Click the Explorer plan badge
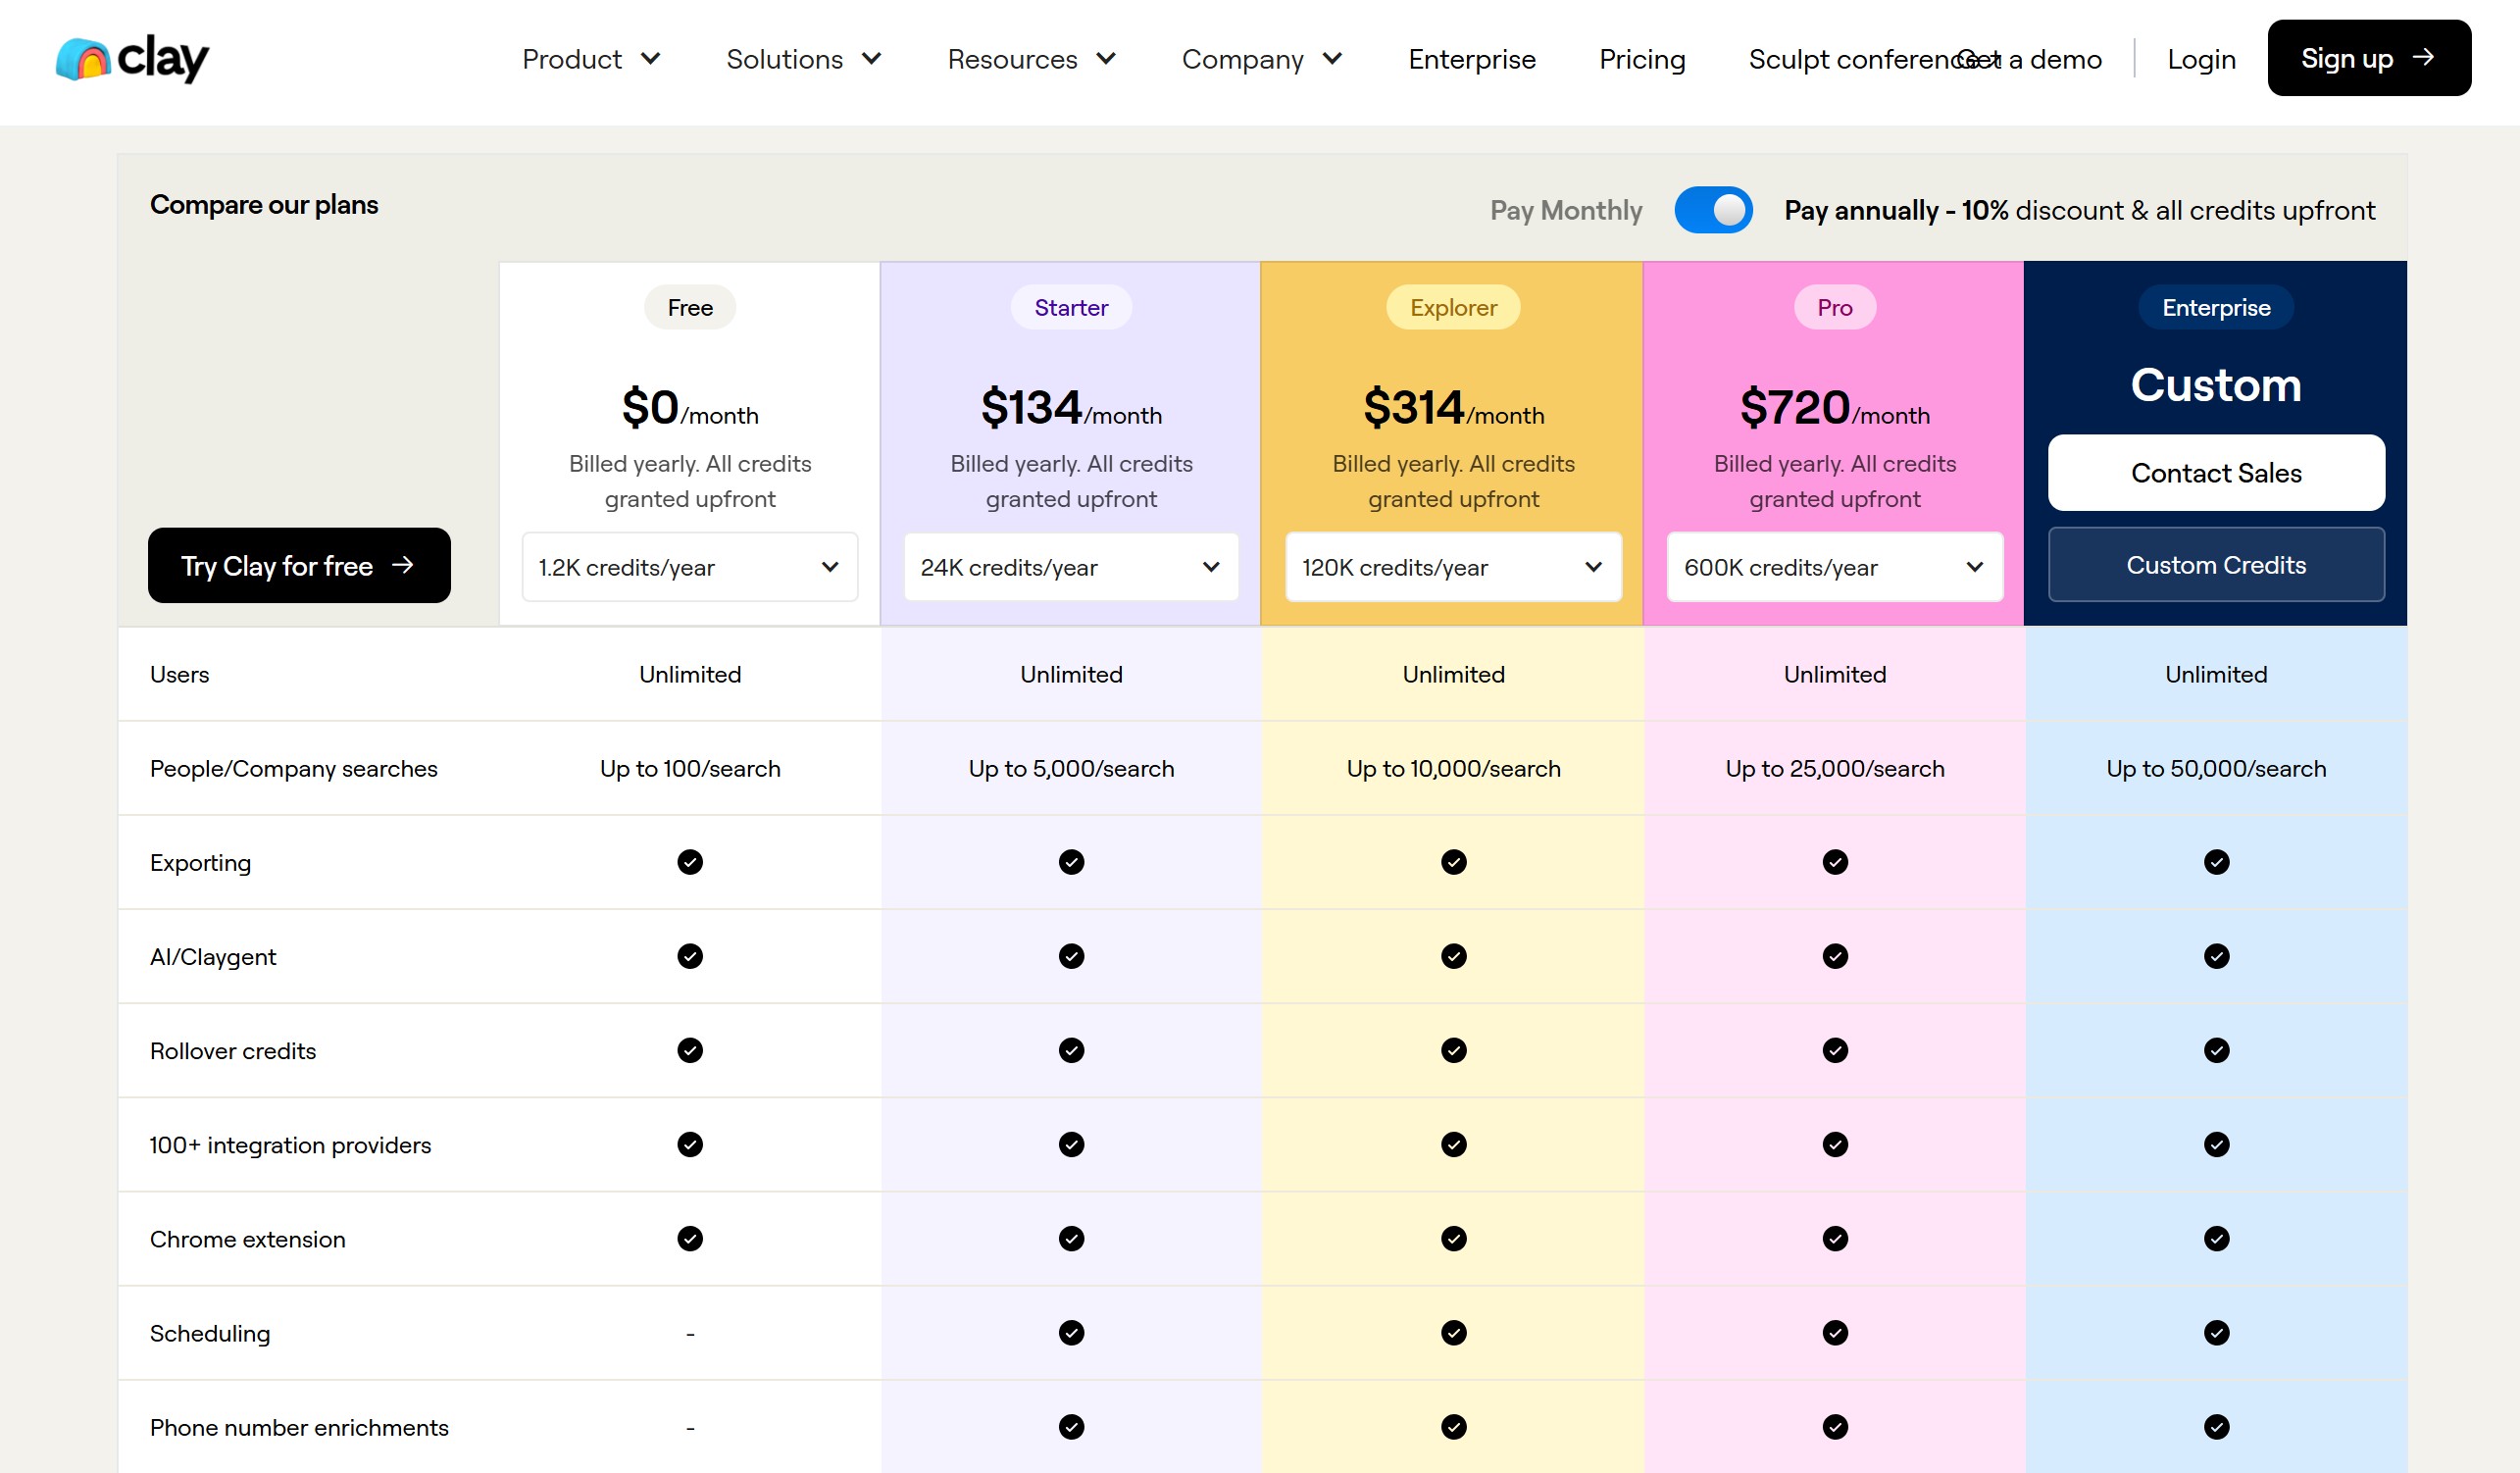 [1453, 307]
